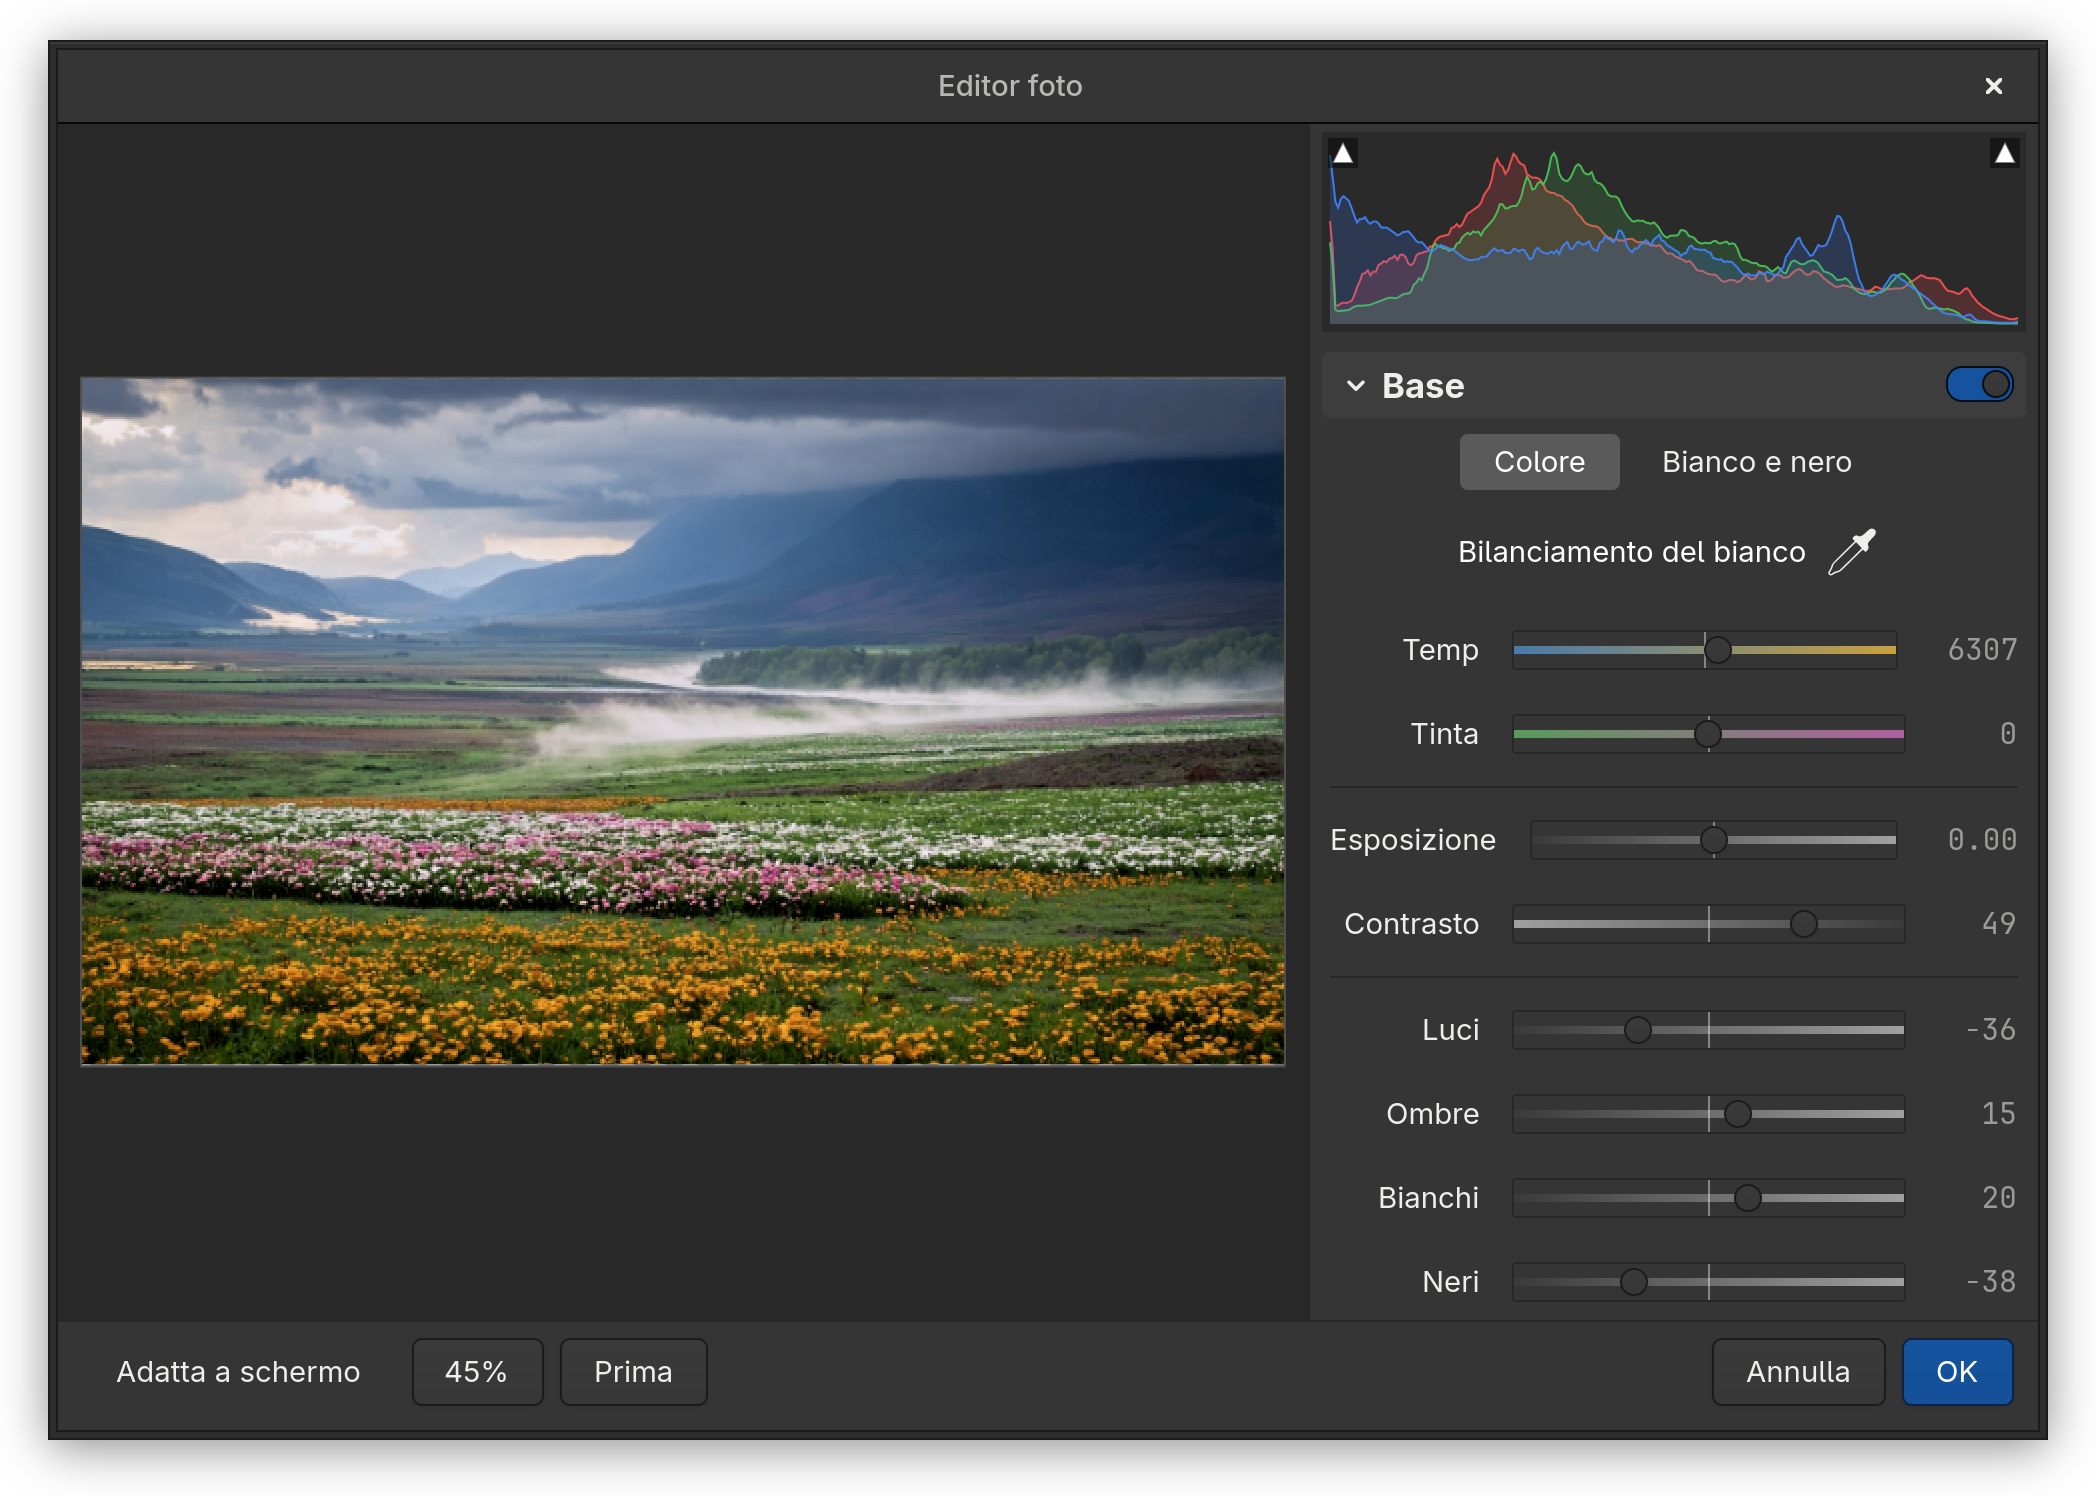Disable the Base adjustments switch
The width and height of the screenshot is (2096, 1496).
tap(1979, 384)
